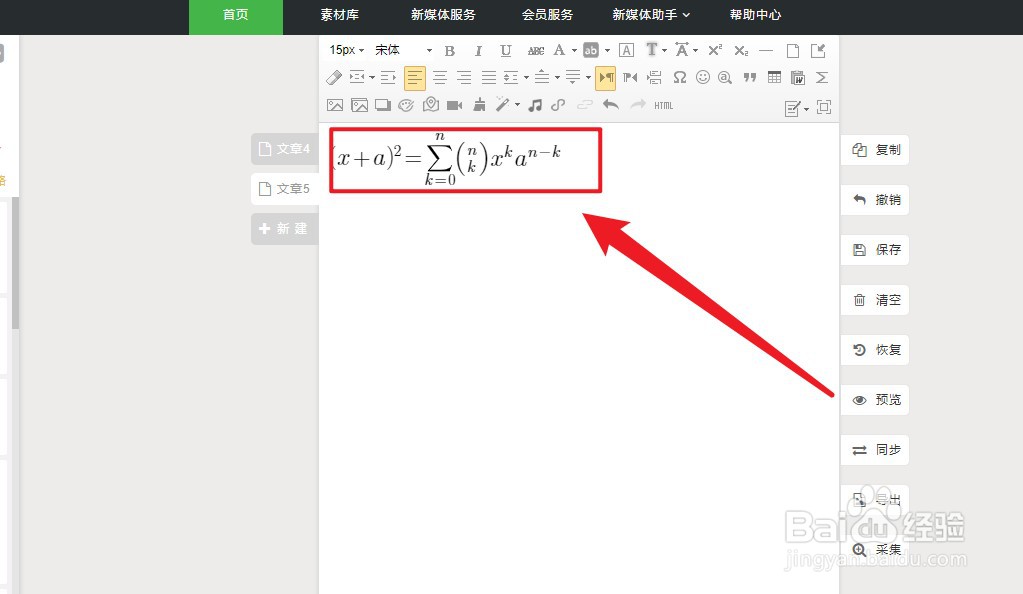The image size is (1023, 594).
Task: Expand the 新媒体助手 menu chevron
Action: pyautogui.click(x=686, y=15)
